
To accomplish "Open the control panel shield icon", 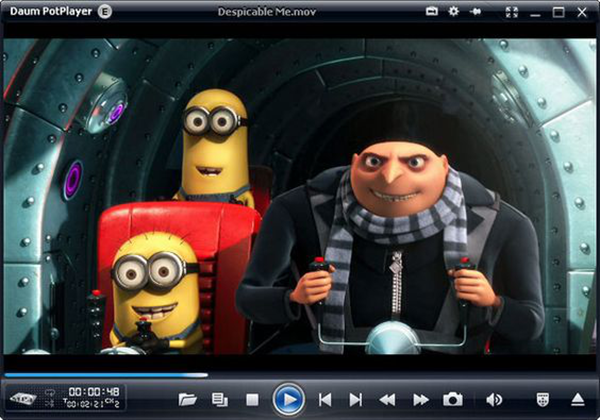I will click(x=543, y=400).
